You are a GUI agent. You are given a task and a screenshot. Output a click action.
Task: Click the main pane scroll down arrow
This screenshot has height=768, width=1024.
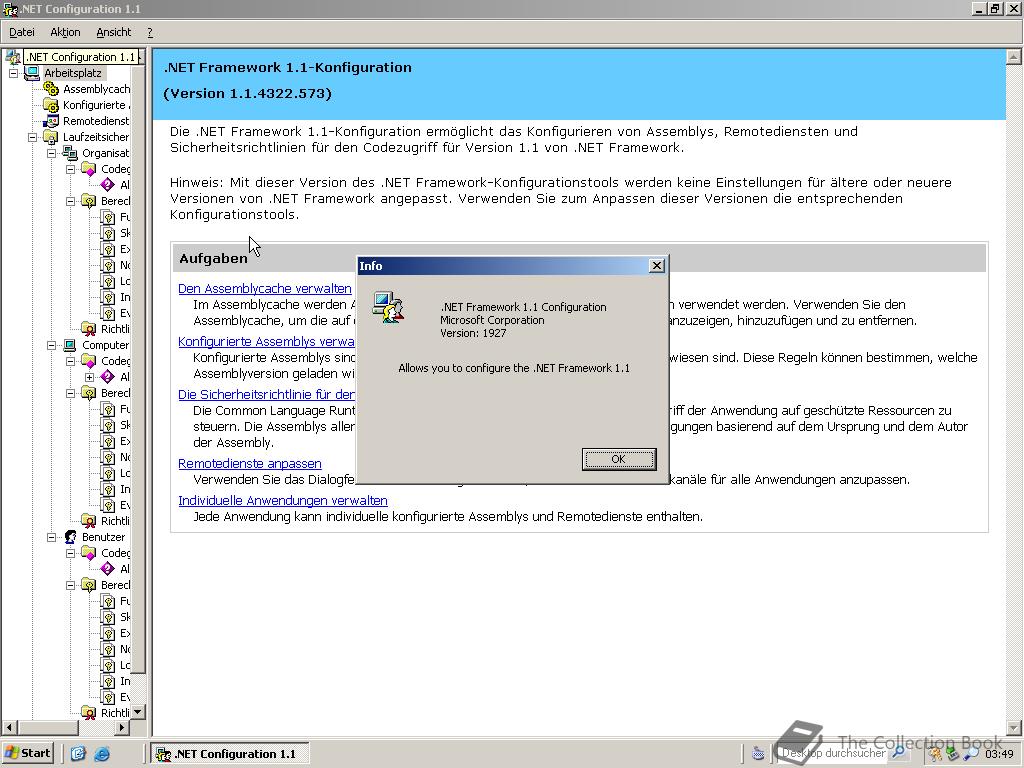click(x=1013, y=727)
